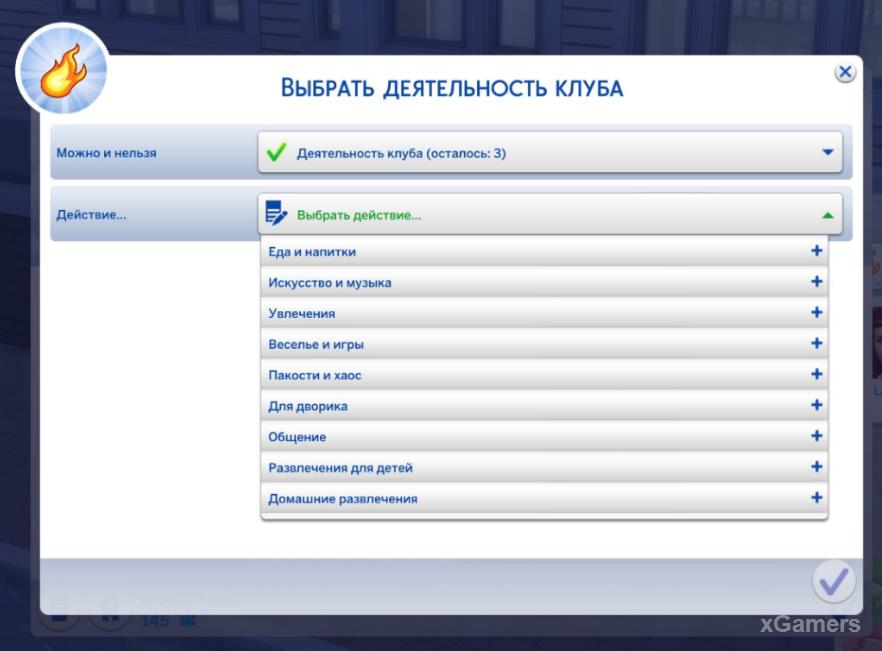882x651 pixels.
Task: Expand Искусство и музыка with plus icon
Action: click(x=817, y=282)
